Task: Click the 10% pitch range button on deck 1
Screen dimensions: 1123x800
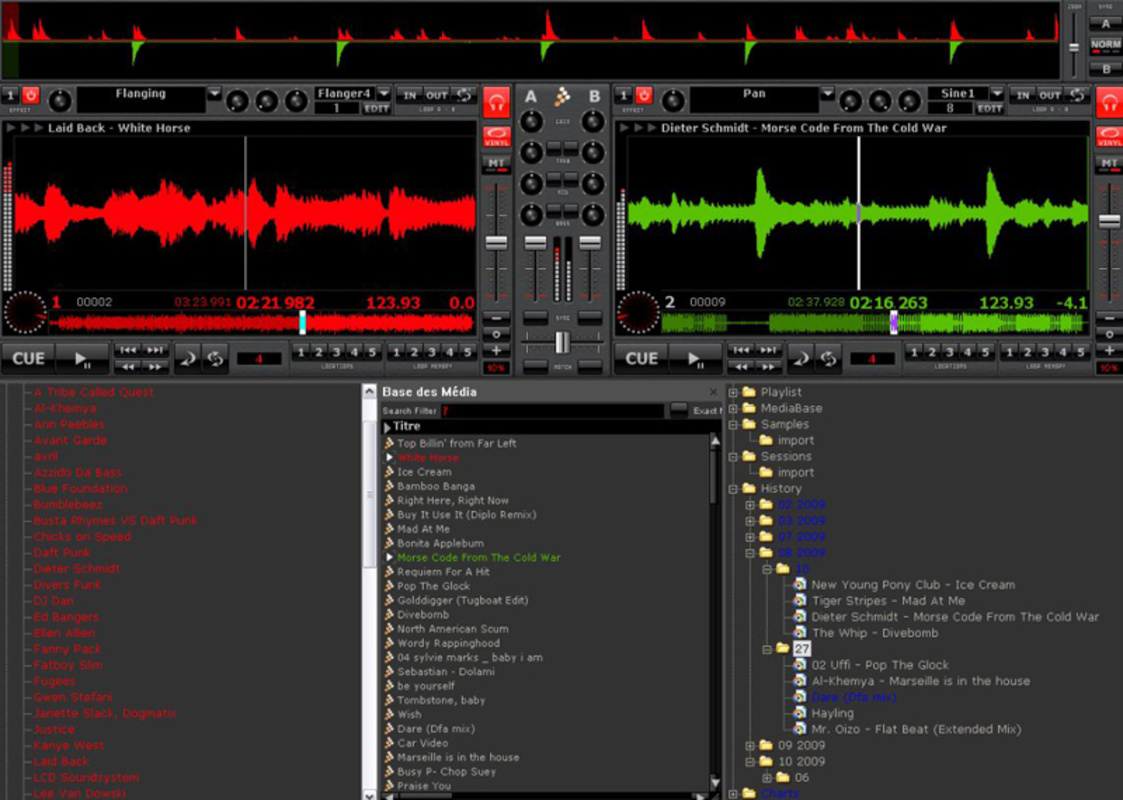Action: (496, 368)
